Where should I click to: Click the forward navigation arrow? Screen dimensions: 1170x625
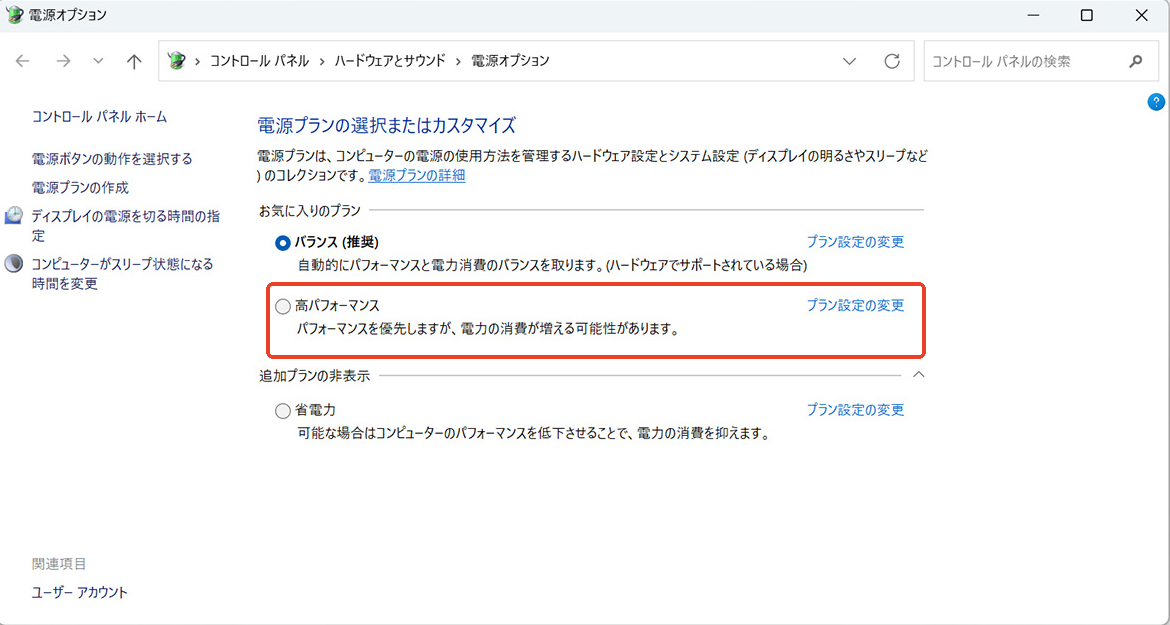click(x=63, y=61)
